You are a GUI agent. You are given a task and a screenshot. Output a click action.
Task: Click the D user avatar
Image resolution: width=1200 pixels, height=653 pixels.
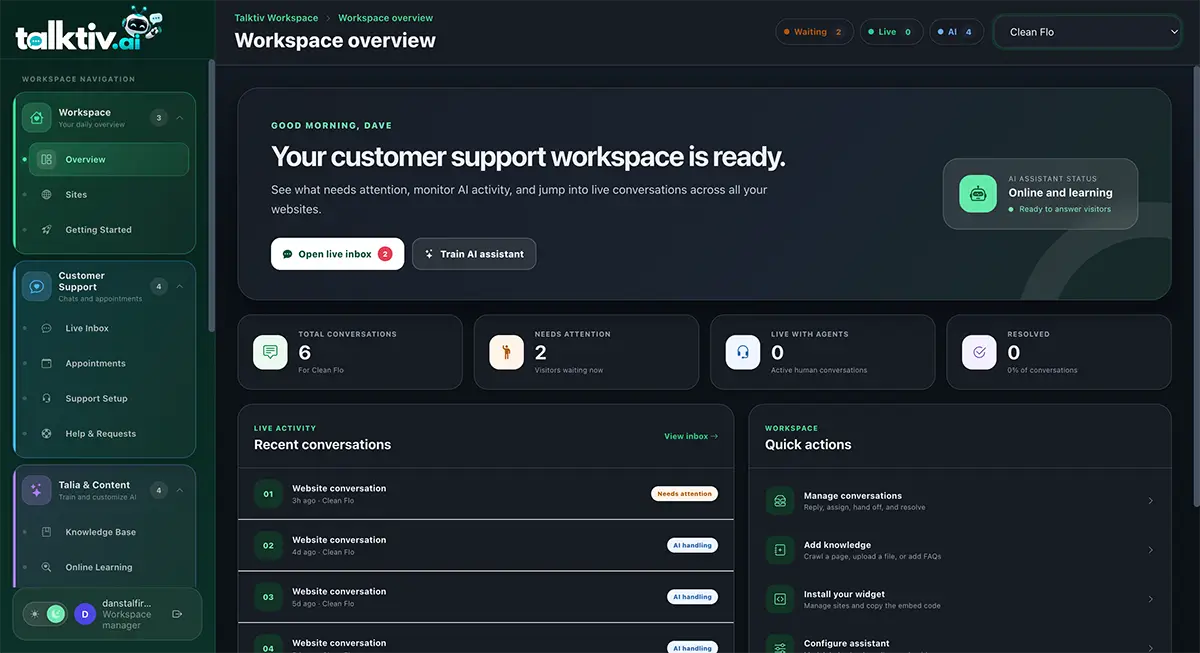tap(85, 614)
